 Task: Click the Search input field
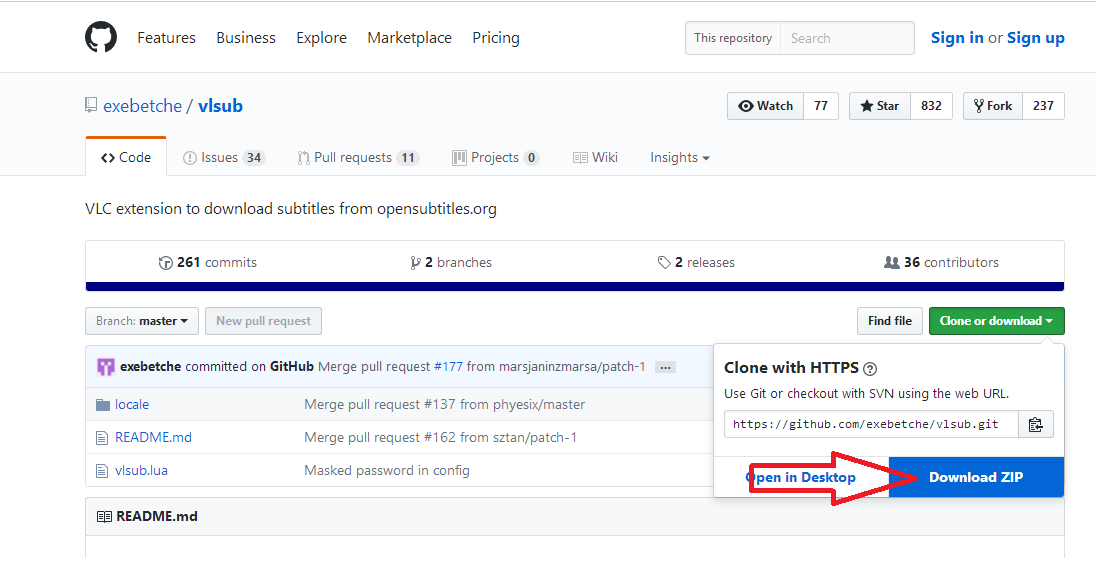[847, 38]
